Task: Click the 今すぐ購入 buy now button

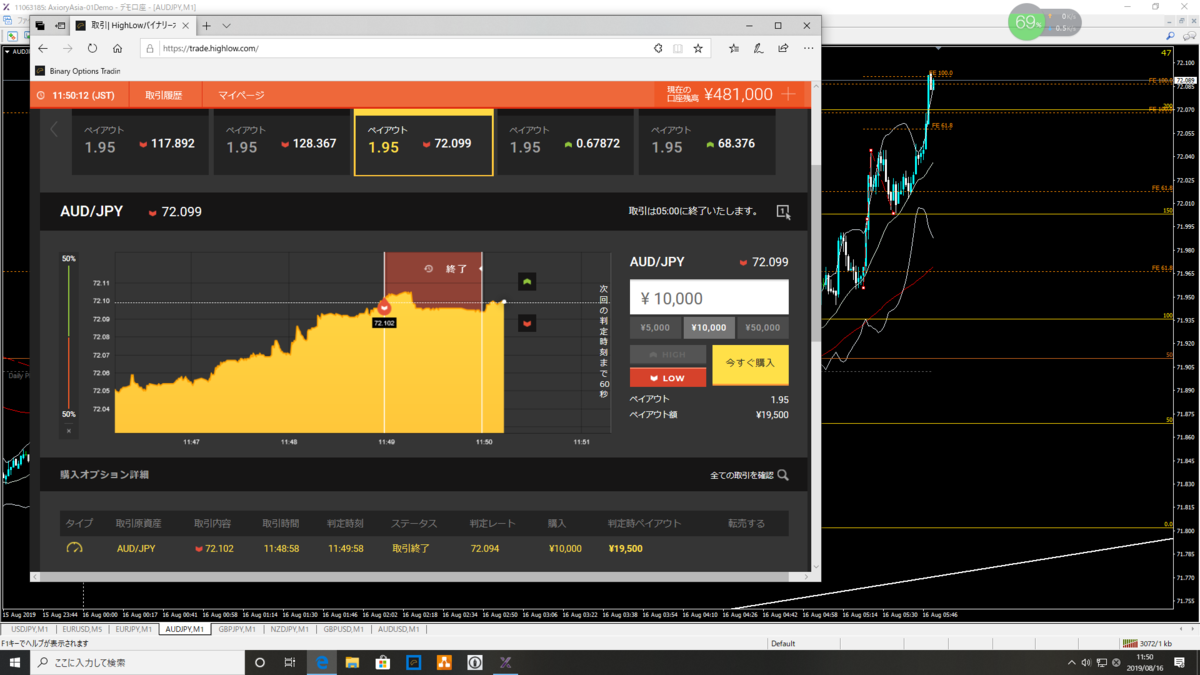Action: coord(751,364)
